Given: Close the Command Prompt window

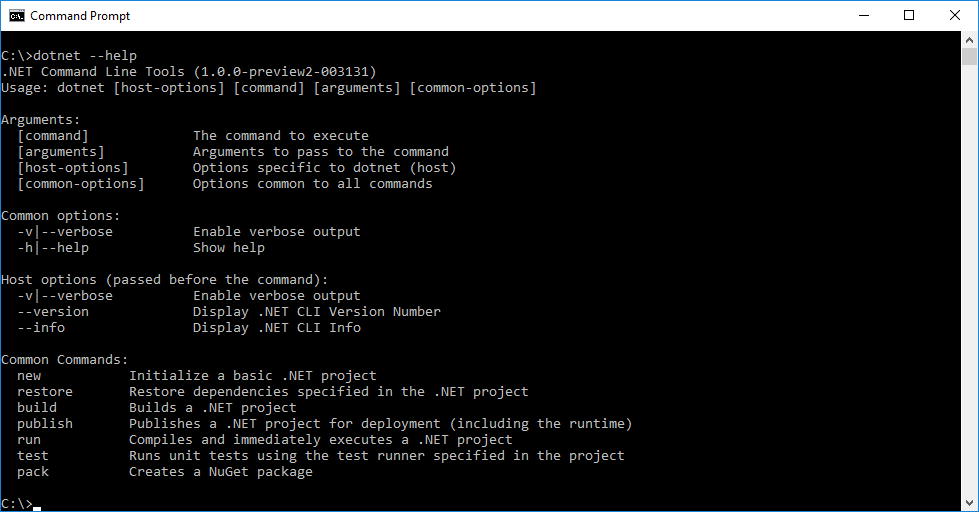Looking at the screenshot, I should pos(955,15).
